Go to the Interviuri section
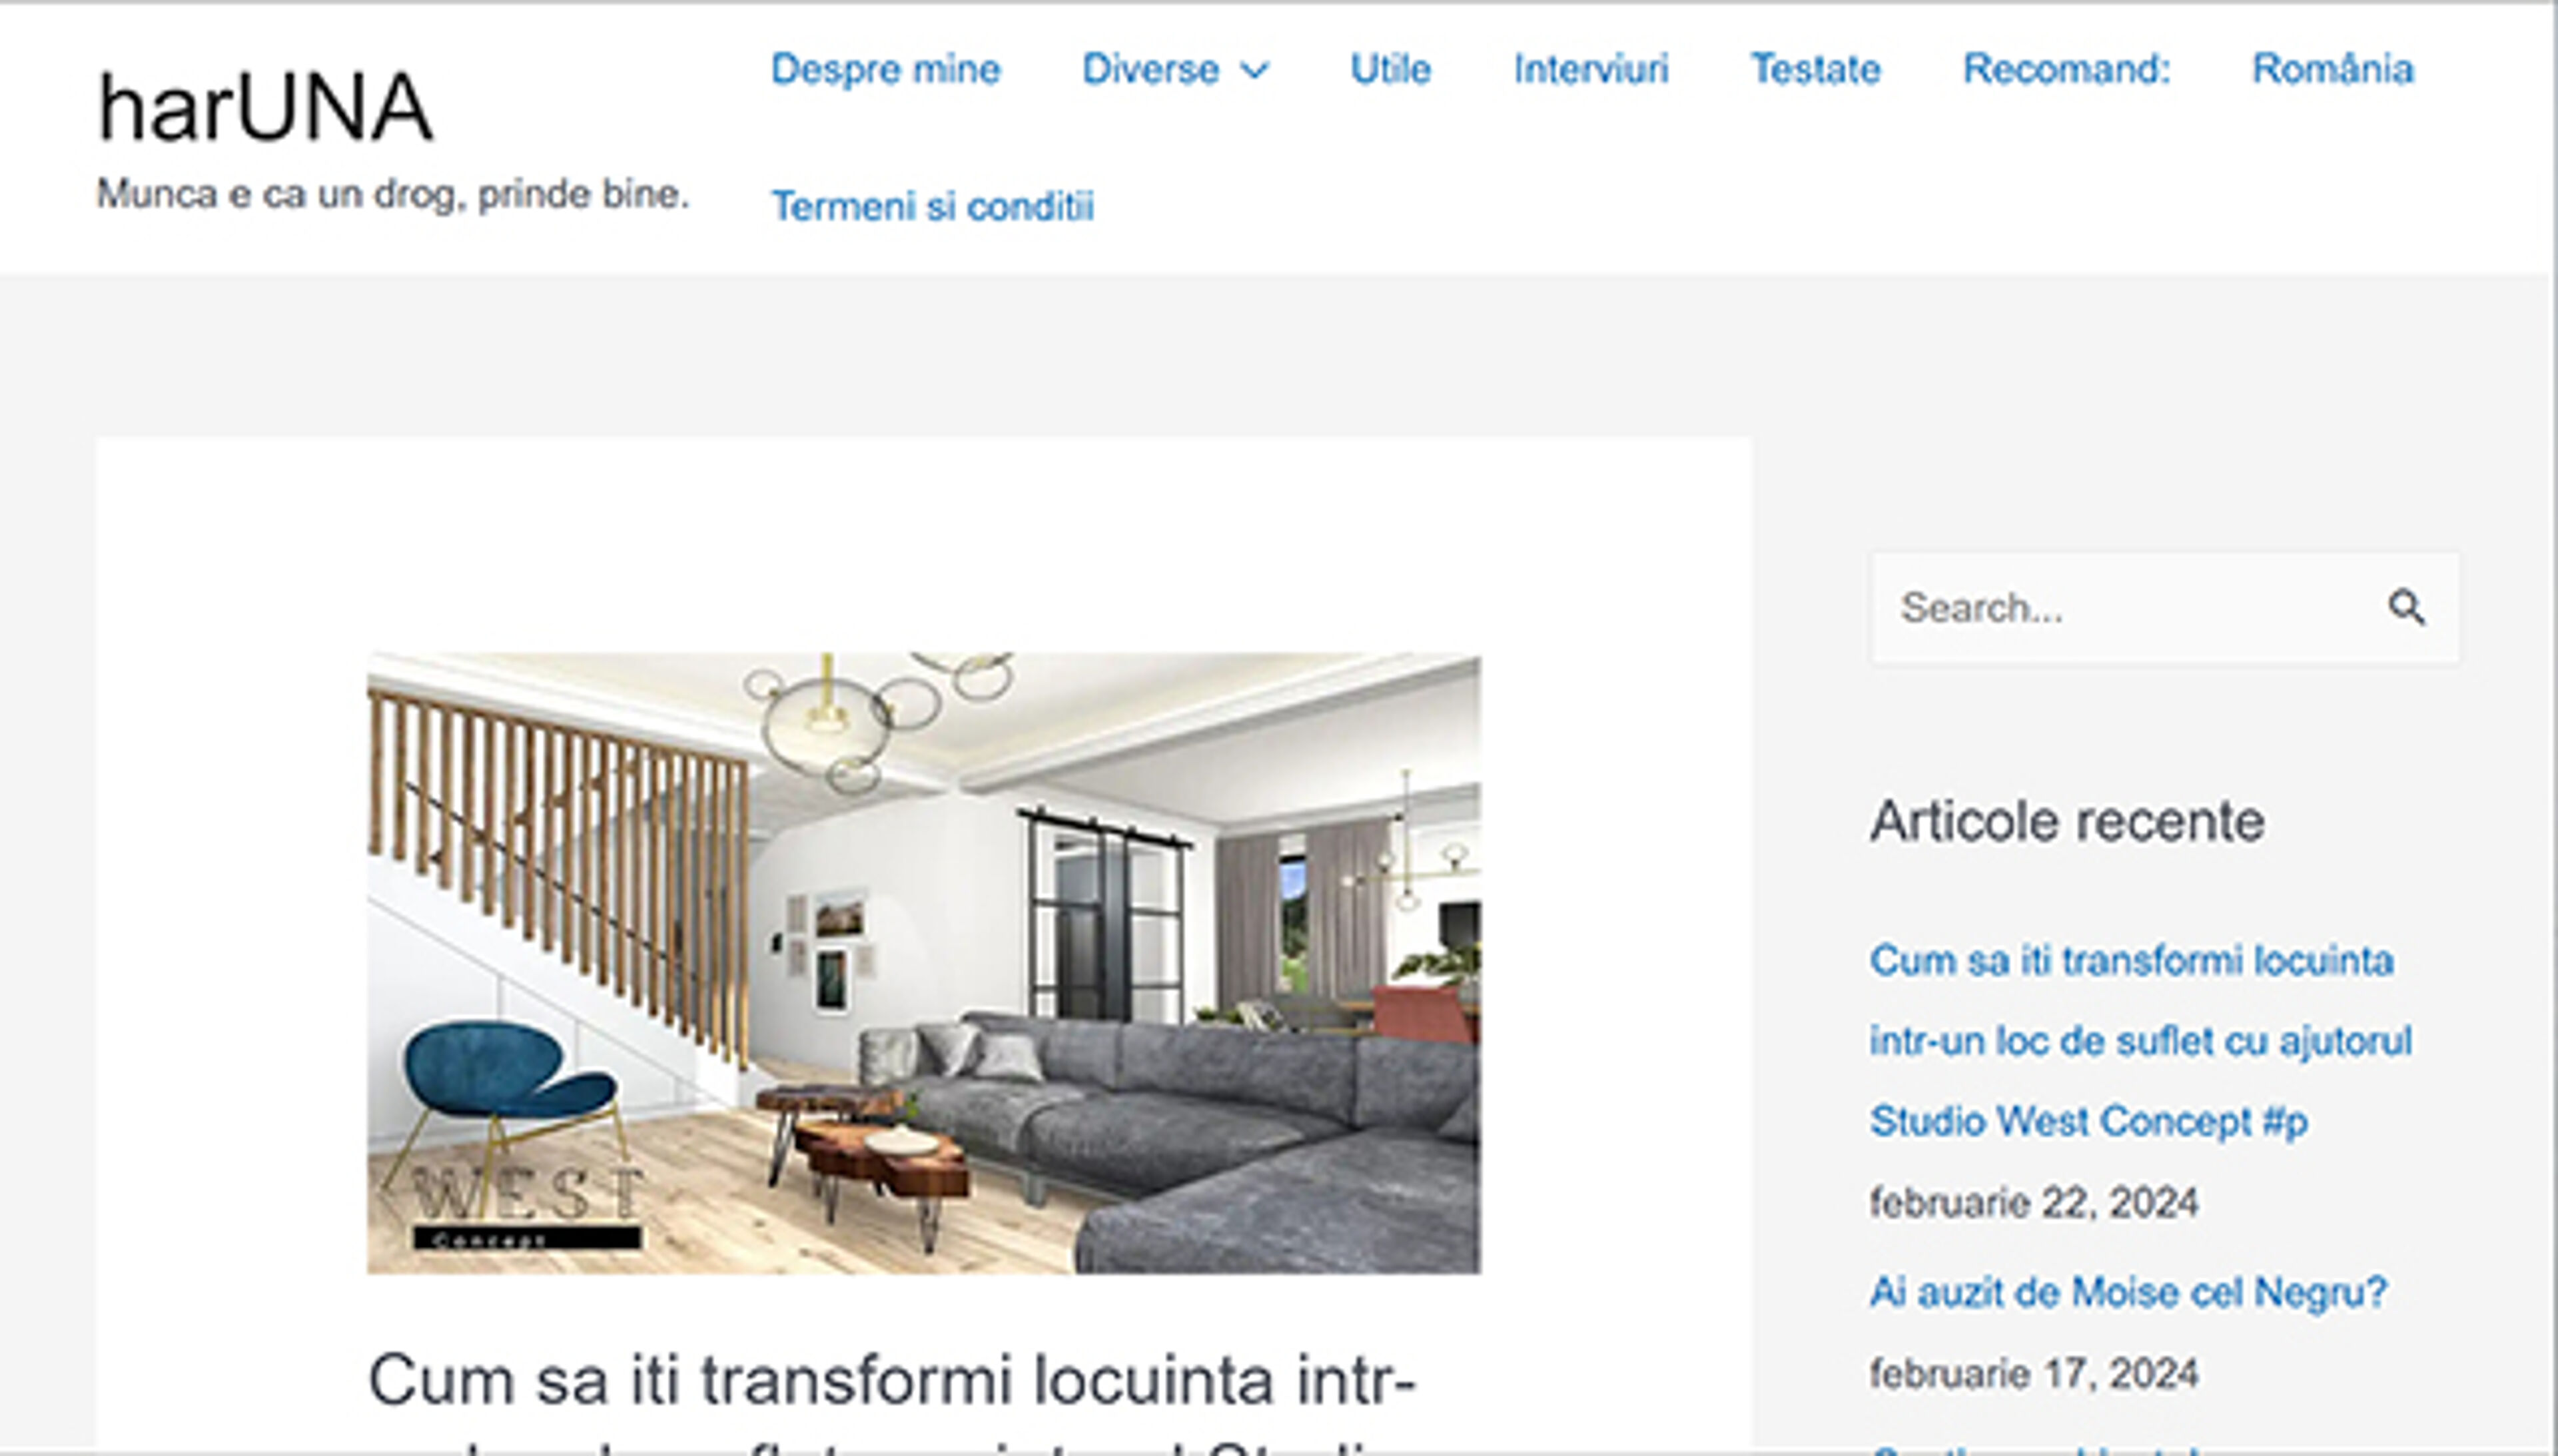The image size is (2558, 1456). [x=1590, y=70]
